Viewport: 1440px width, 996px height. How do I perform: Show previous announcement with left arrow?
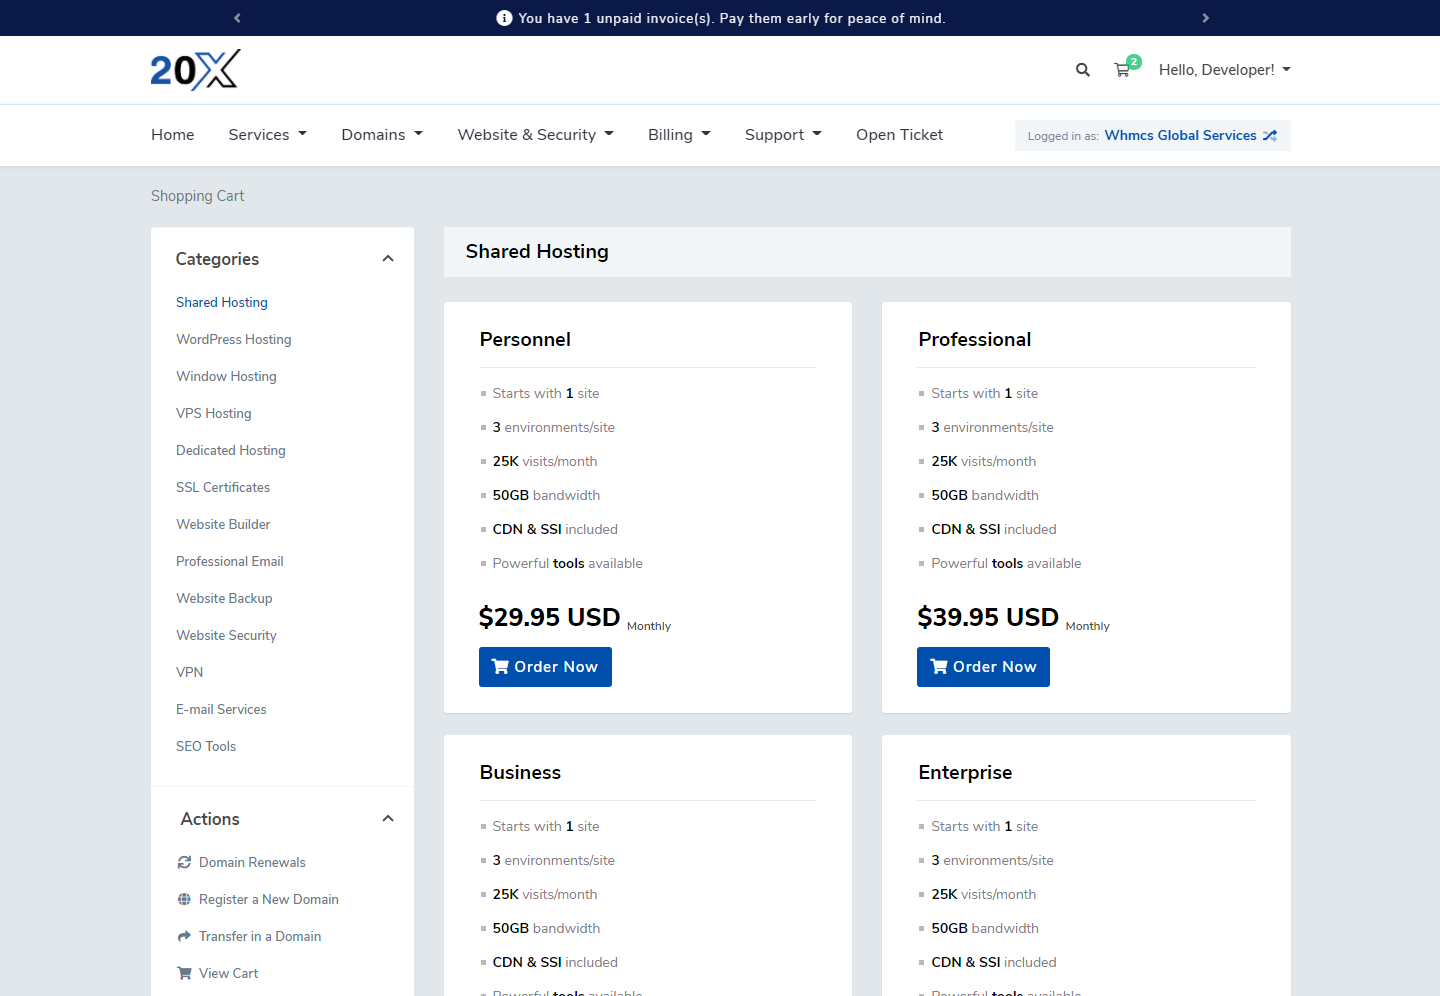coord(237,18)
